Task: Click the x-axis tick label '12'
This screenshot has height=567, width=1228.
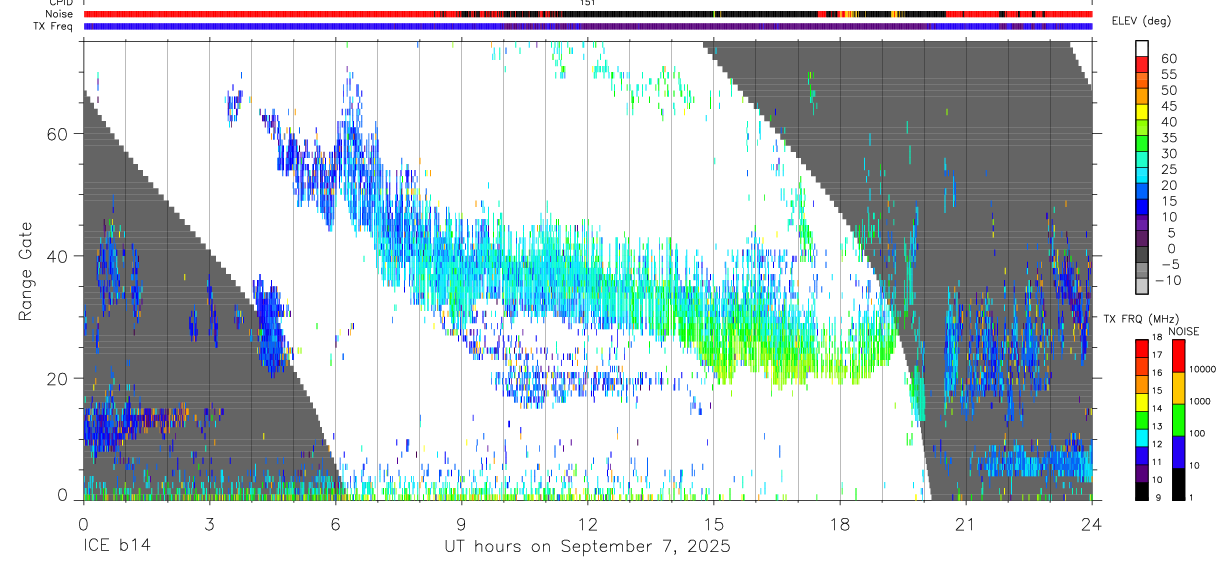Action: (x=587, y=523)
